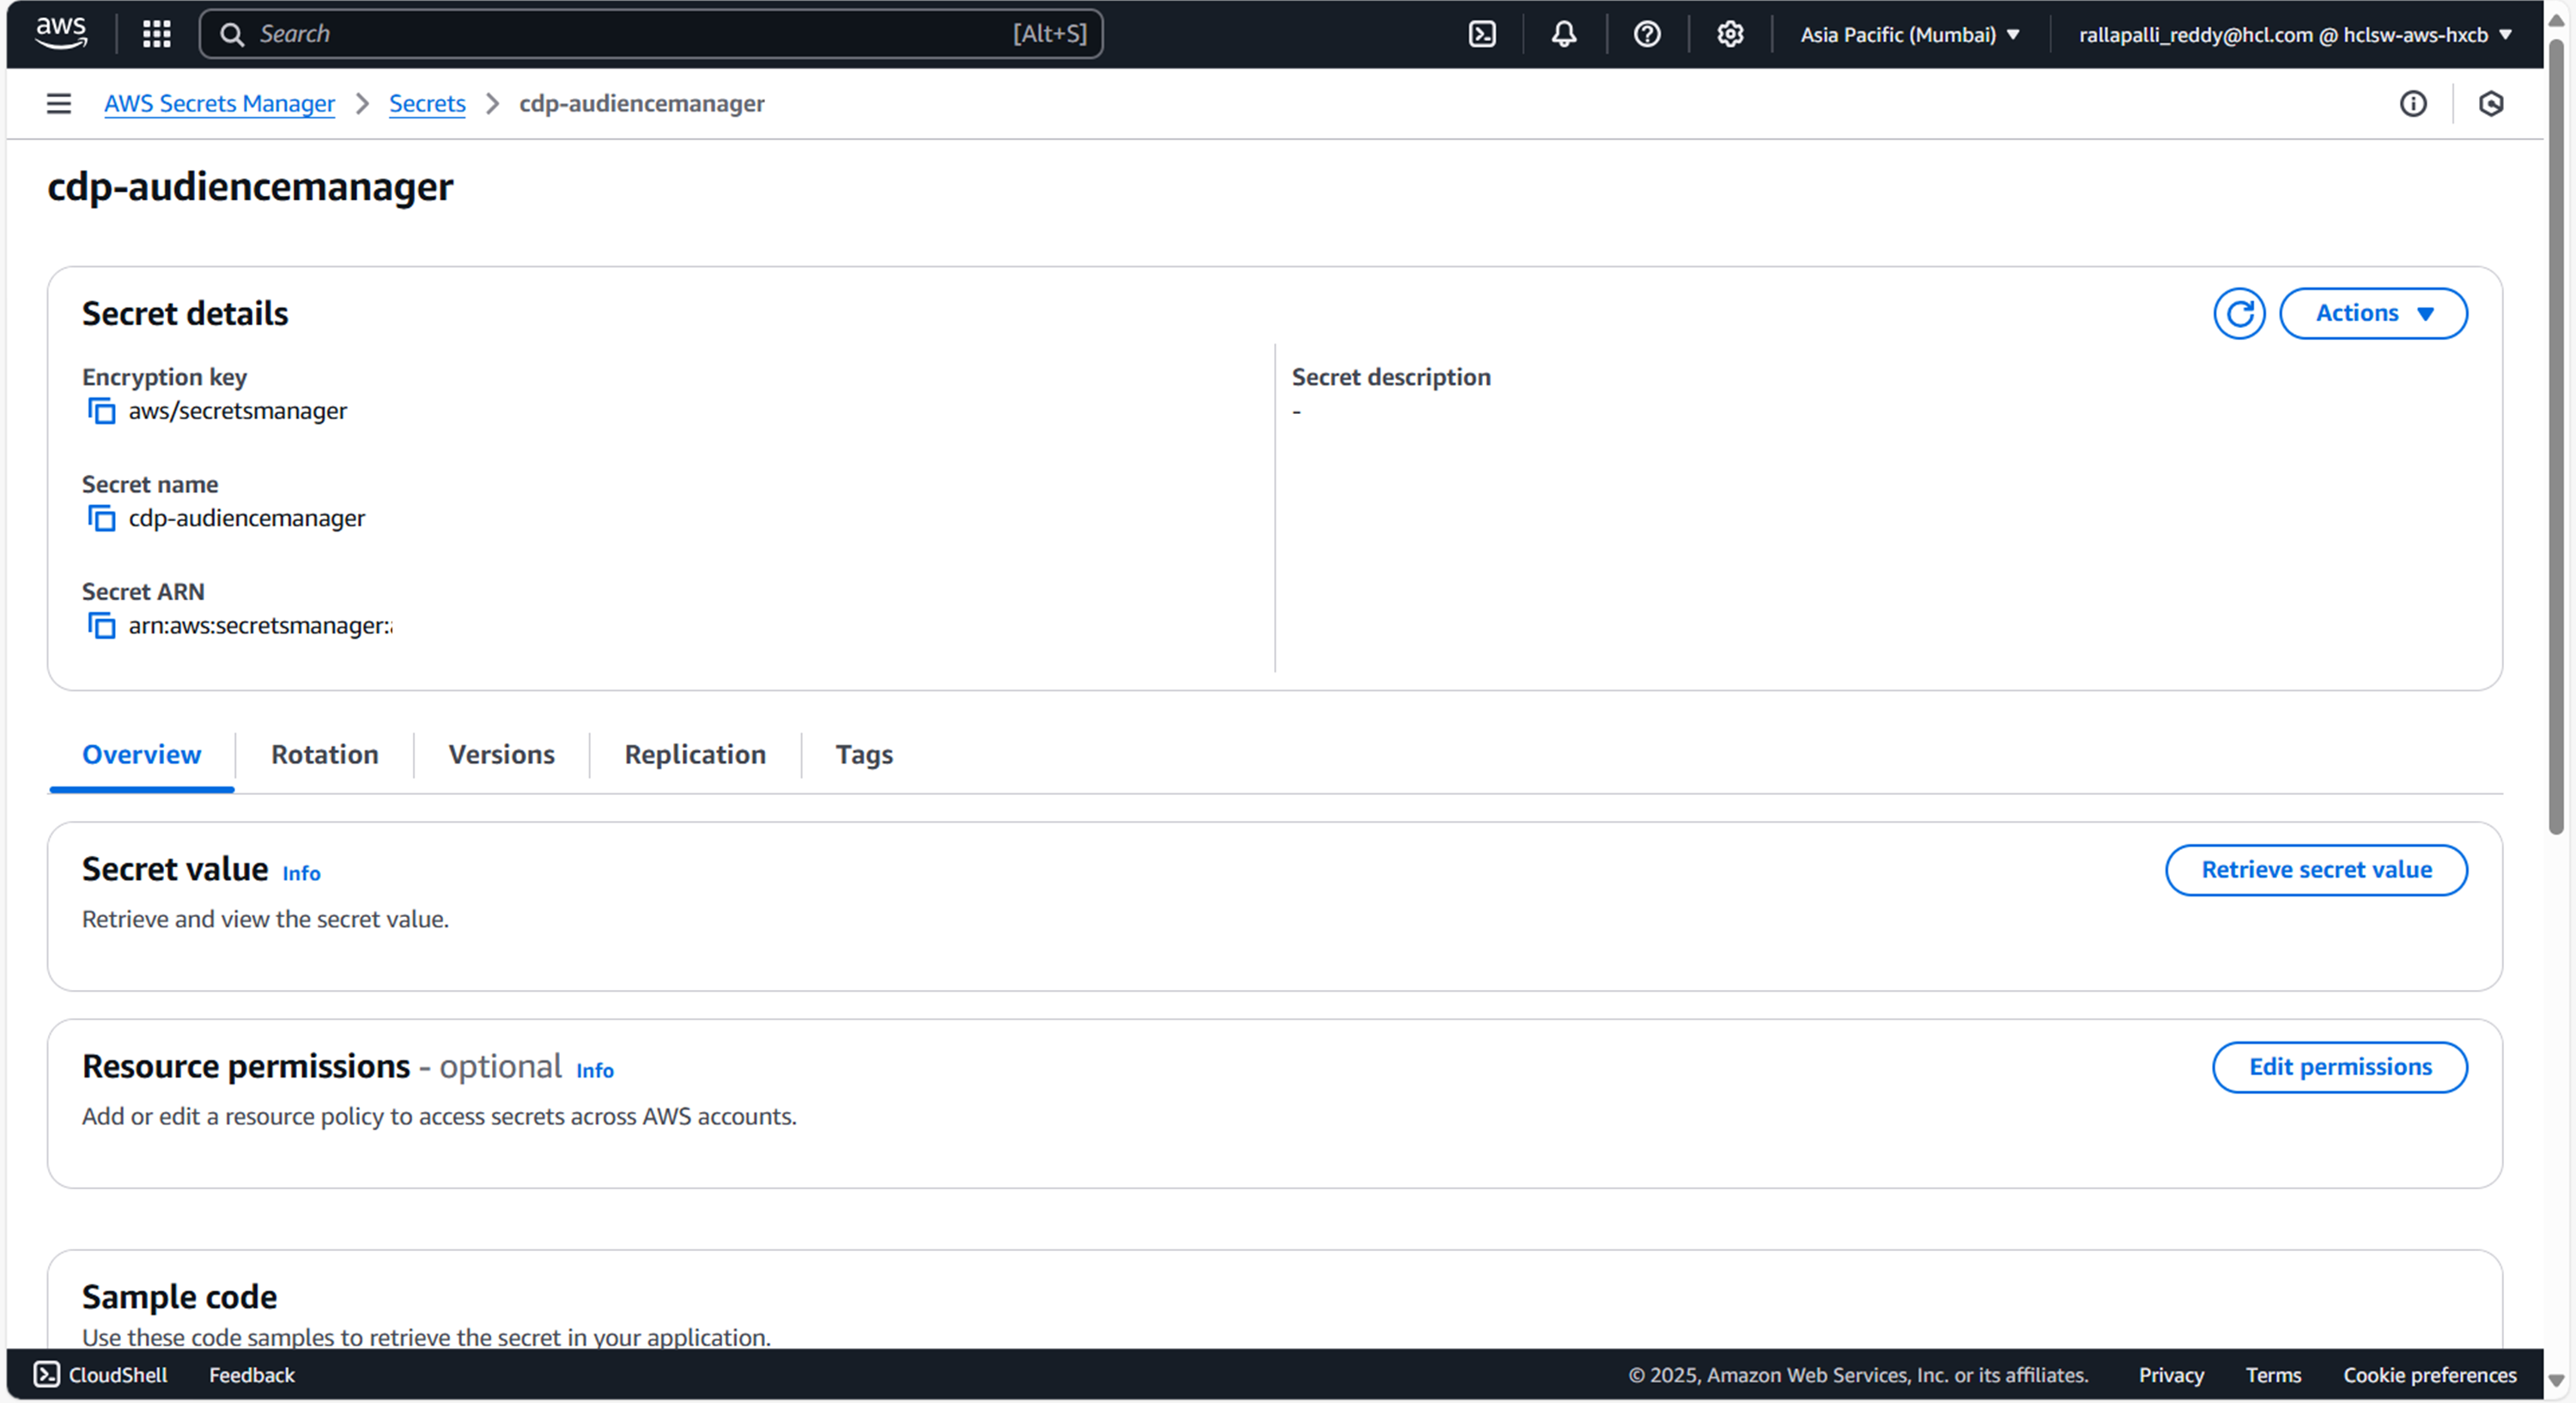This screenshot has width=2576, height=1403.
Task: Switch to the Versions tab
Action: (x=501, y=755)
